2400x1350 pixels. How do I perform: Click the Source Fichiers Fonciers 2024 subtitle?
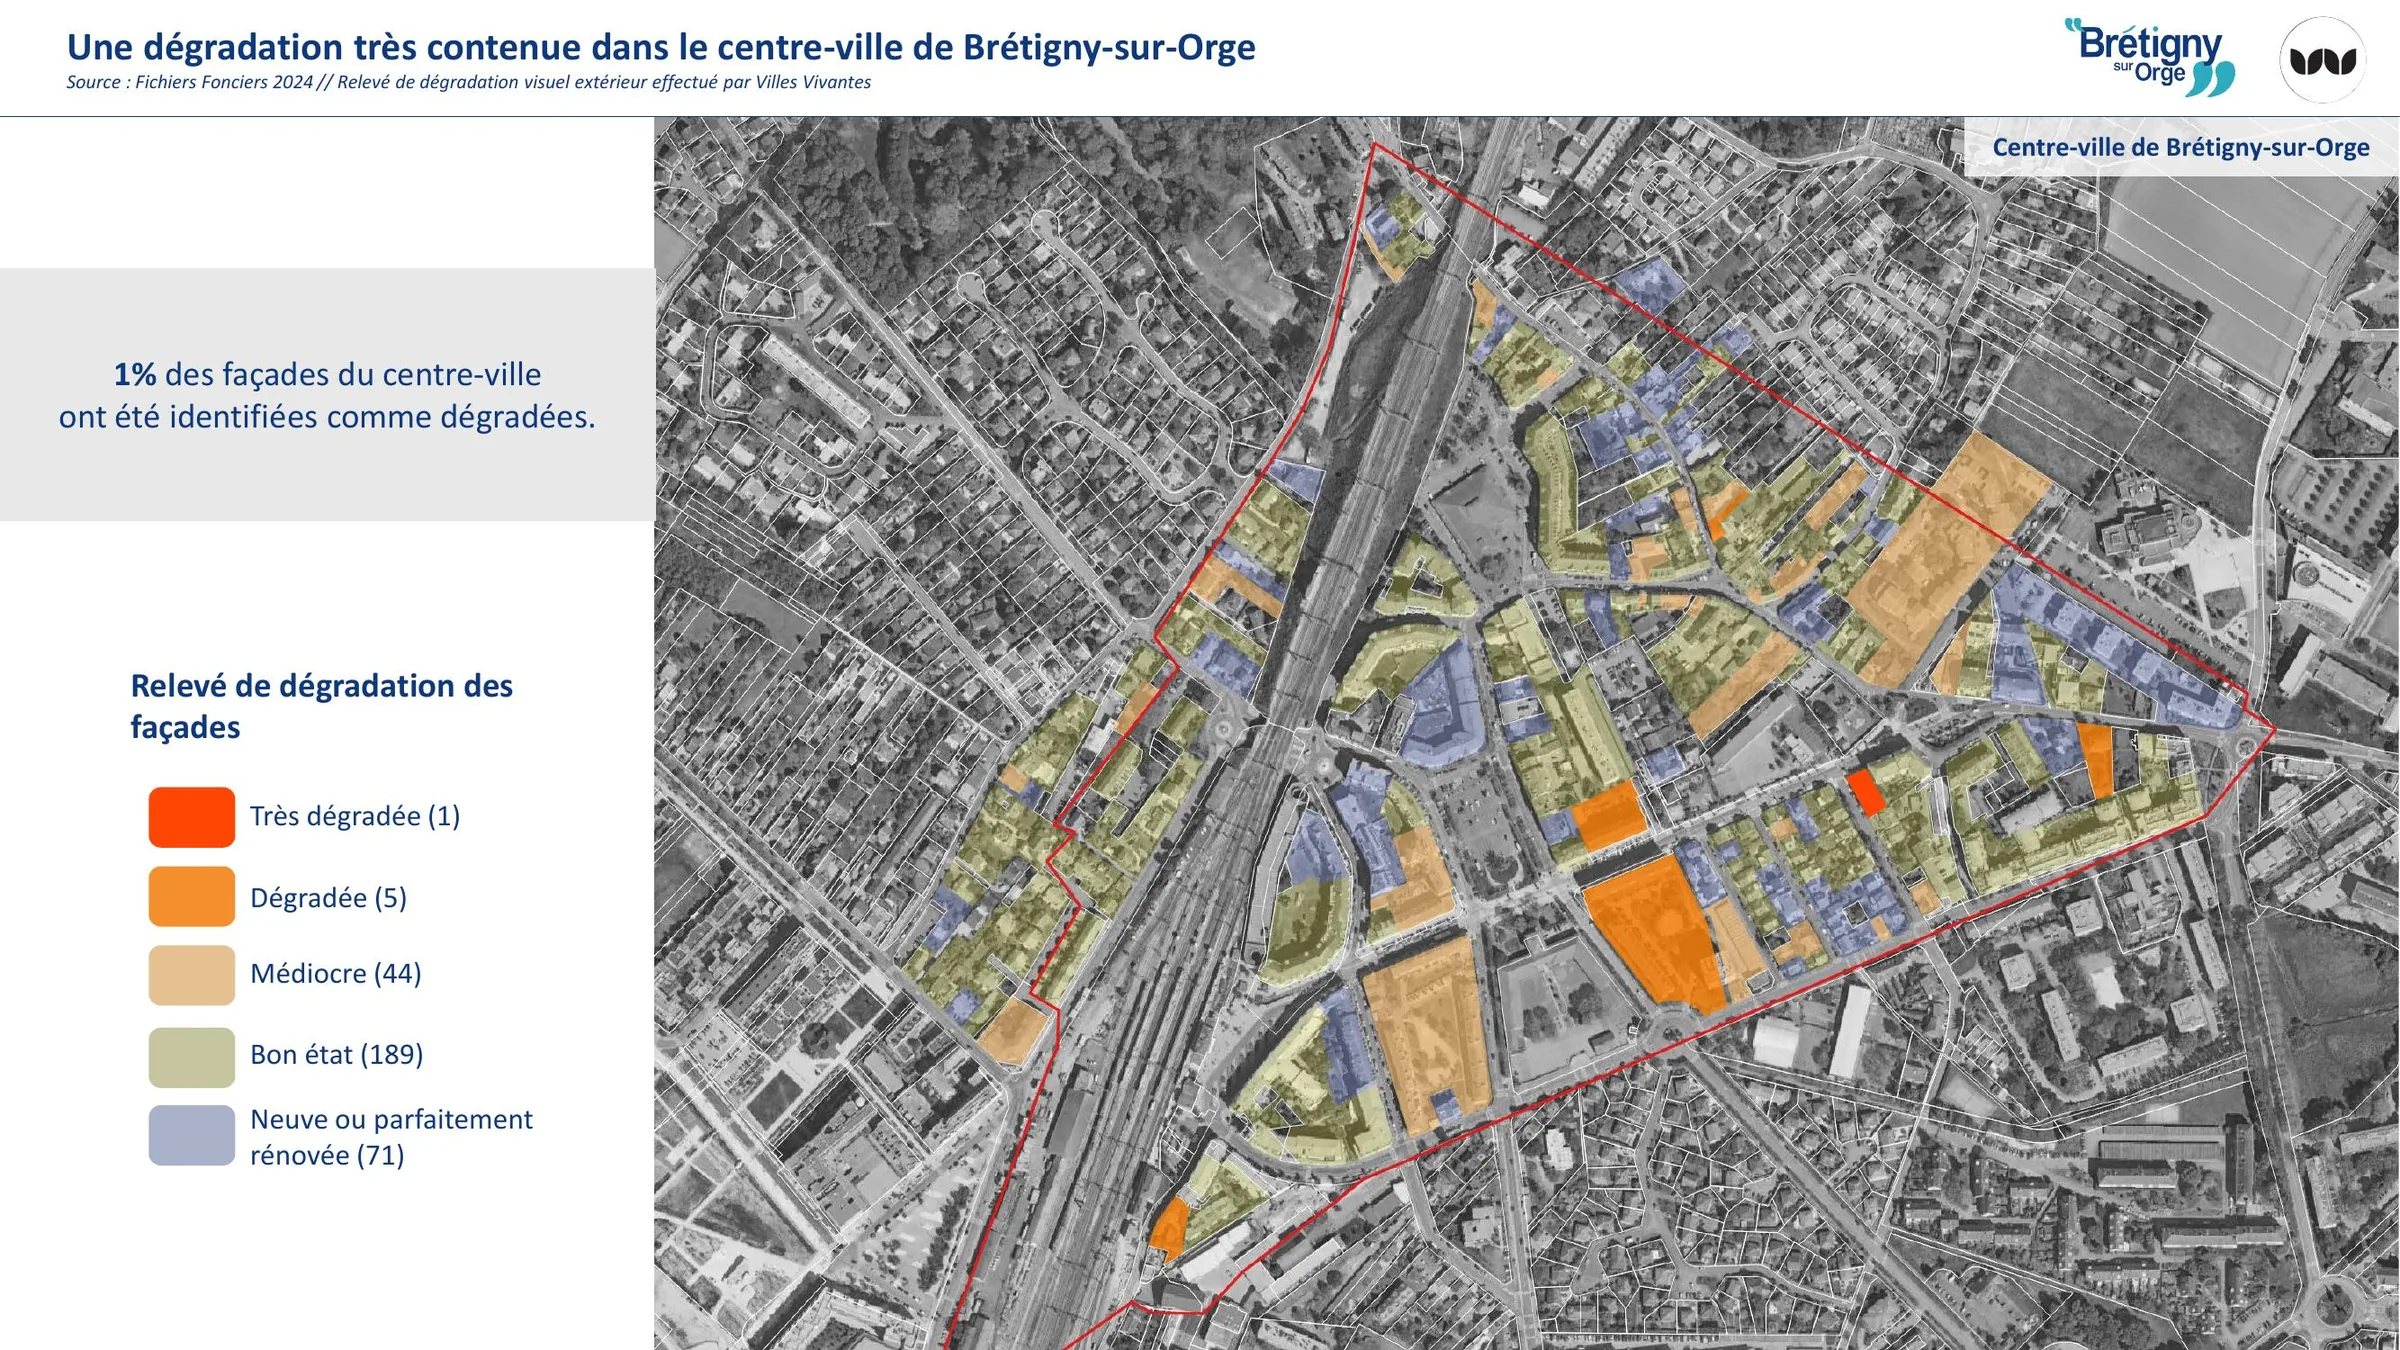[468, 82]
